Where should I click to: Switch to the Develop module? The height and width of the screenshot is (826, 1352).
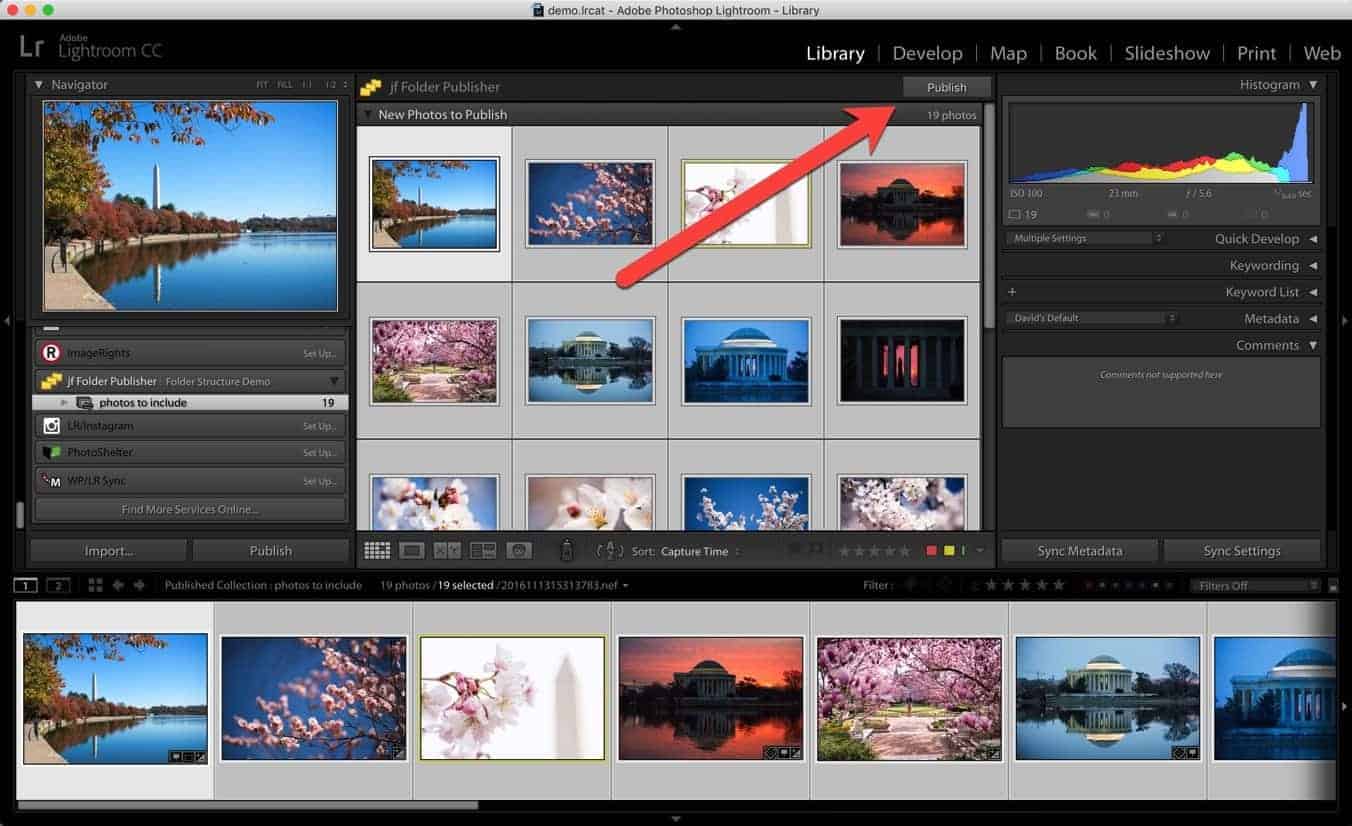tap(927, 53)
